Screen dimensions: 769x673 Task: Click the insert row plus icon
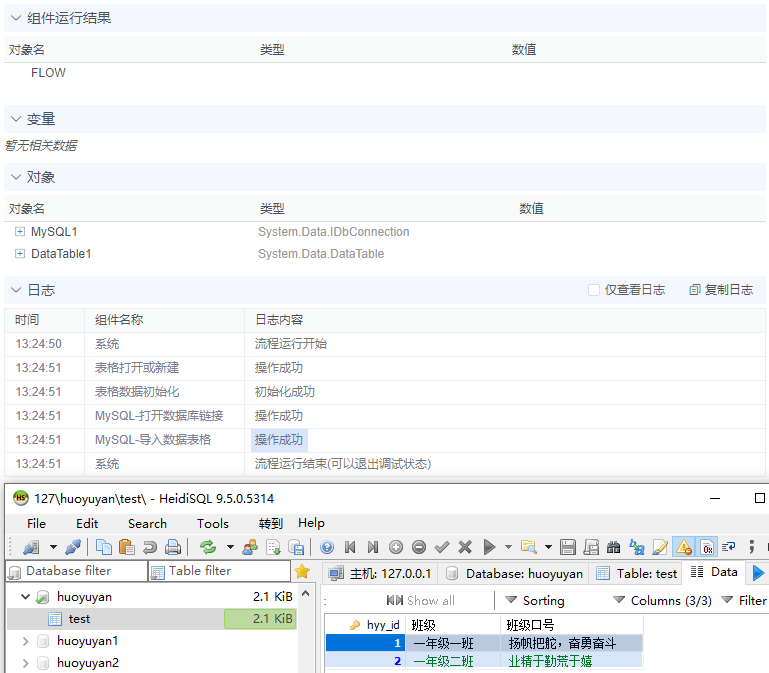click(x=396, y=547)
